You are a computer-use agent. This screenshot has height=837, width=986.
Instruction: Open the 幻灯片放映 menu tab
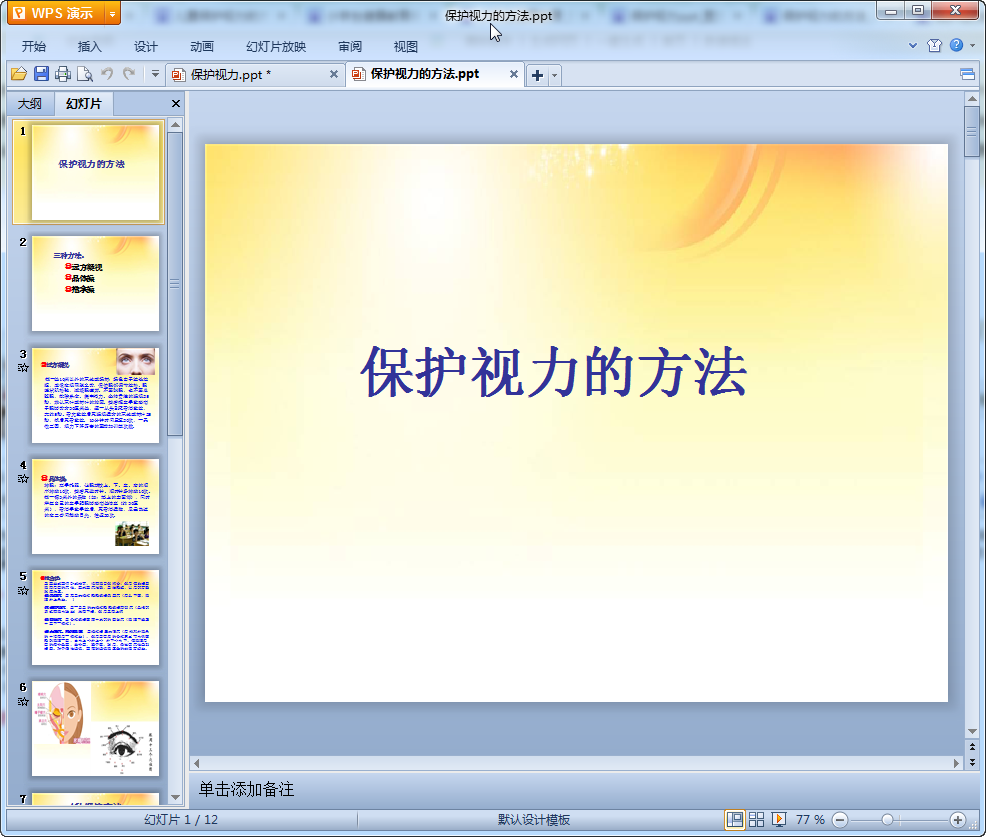276,46
